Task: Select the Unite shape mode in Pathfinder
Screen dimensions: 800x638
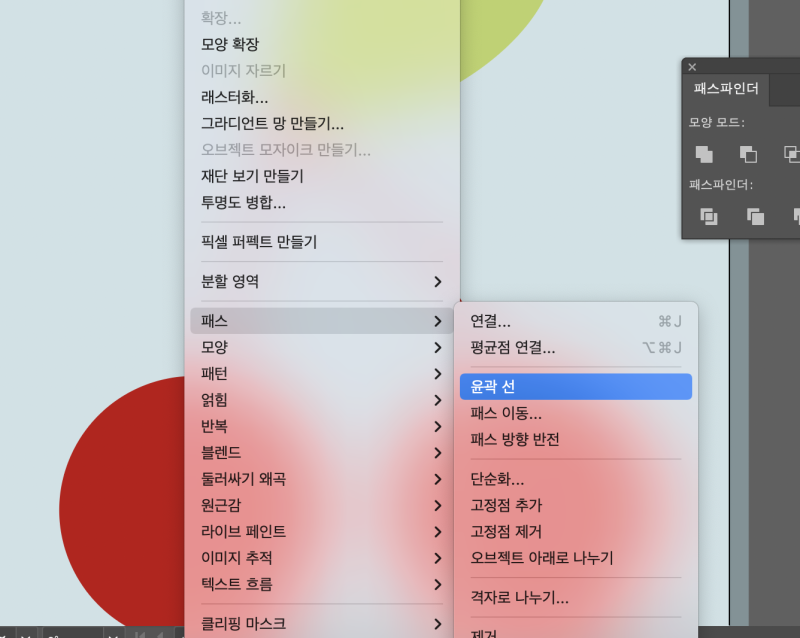Action: coord(705,155)
